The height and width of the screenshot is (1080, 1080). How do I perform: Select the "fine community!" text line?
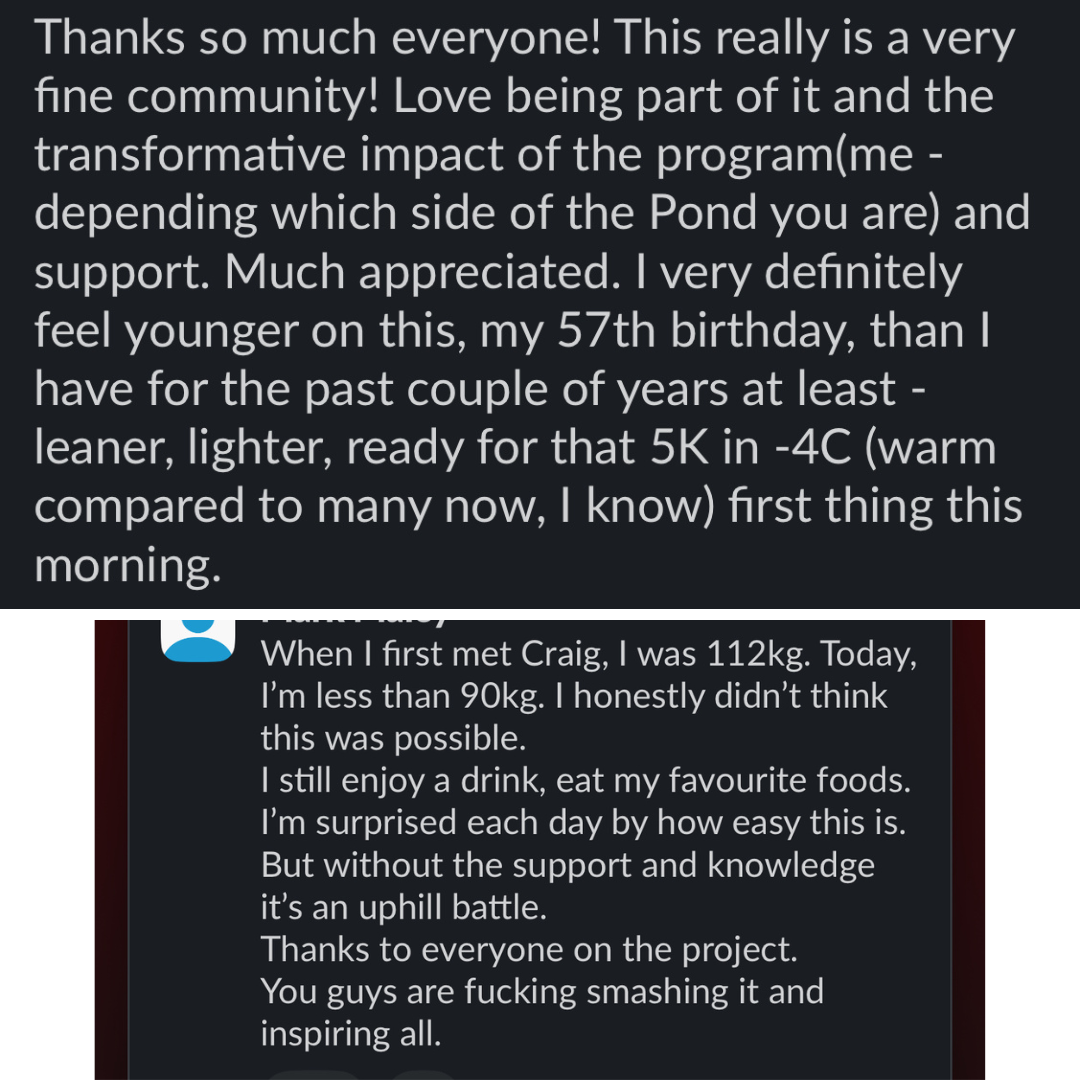pyautogui.click(x=514, y=96)
